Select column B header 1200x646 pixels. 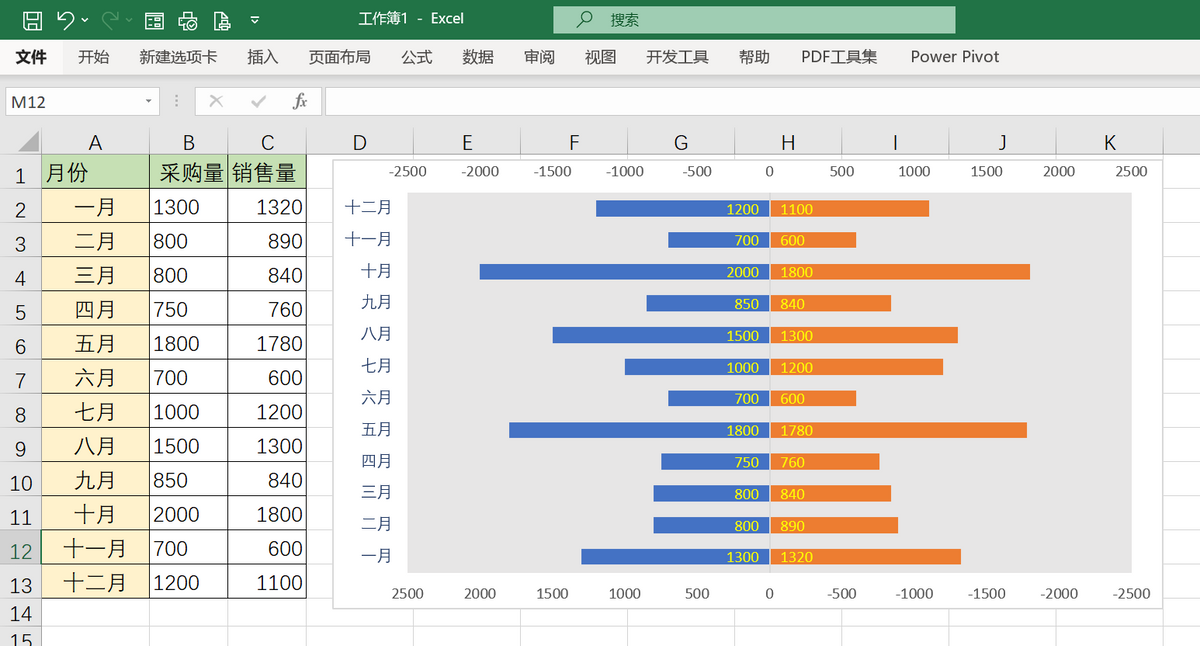click(x=188, y=142)
